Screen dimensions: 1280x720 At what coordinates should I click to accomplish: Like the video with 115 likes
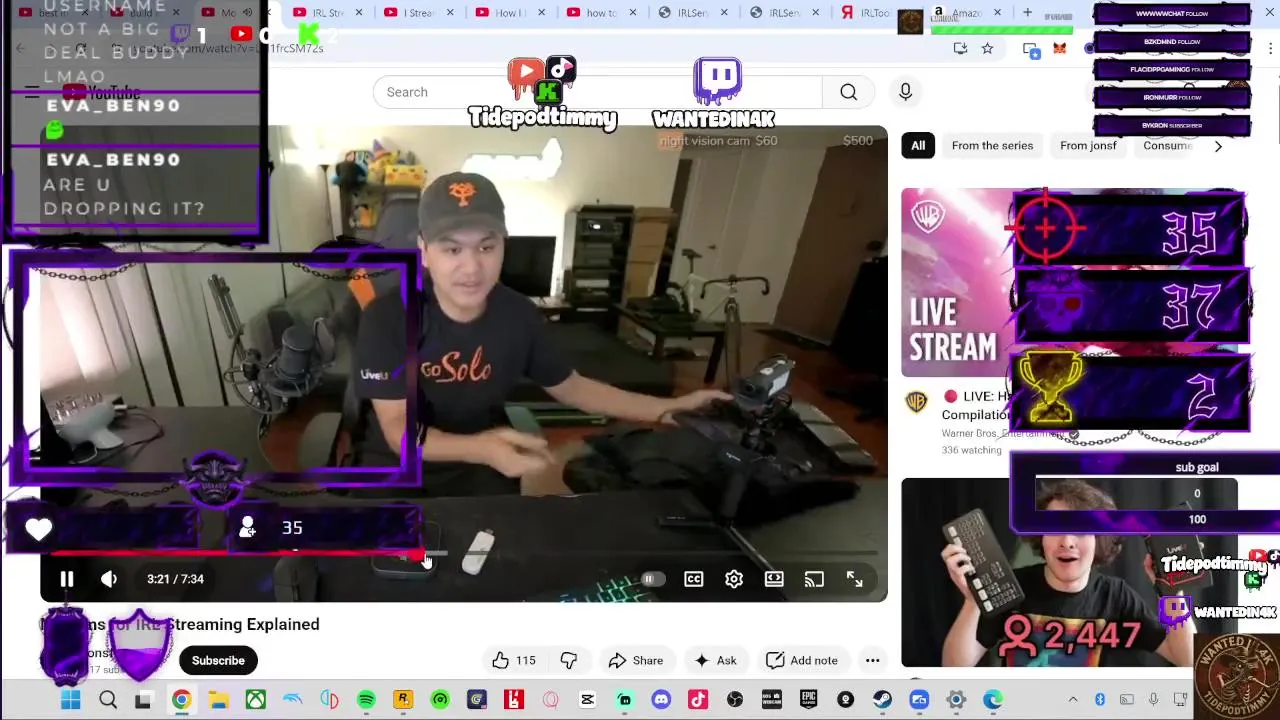point(514,660)
